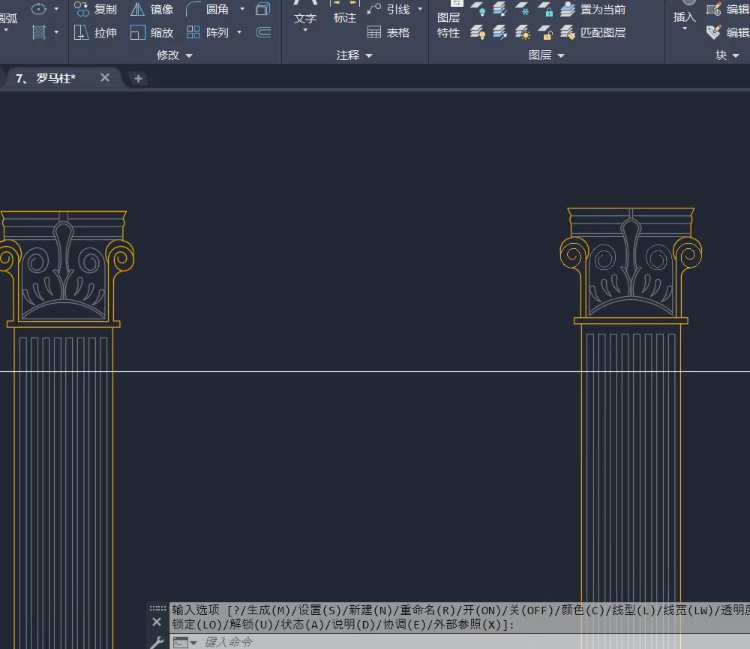This screenshot has height=649, width=750.
Task: Click the Lock Layer padlock icon
Action: click(545, 9)
